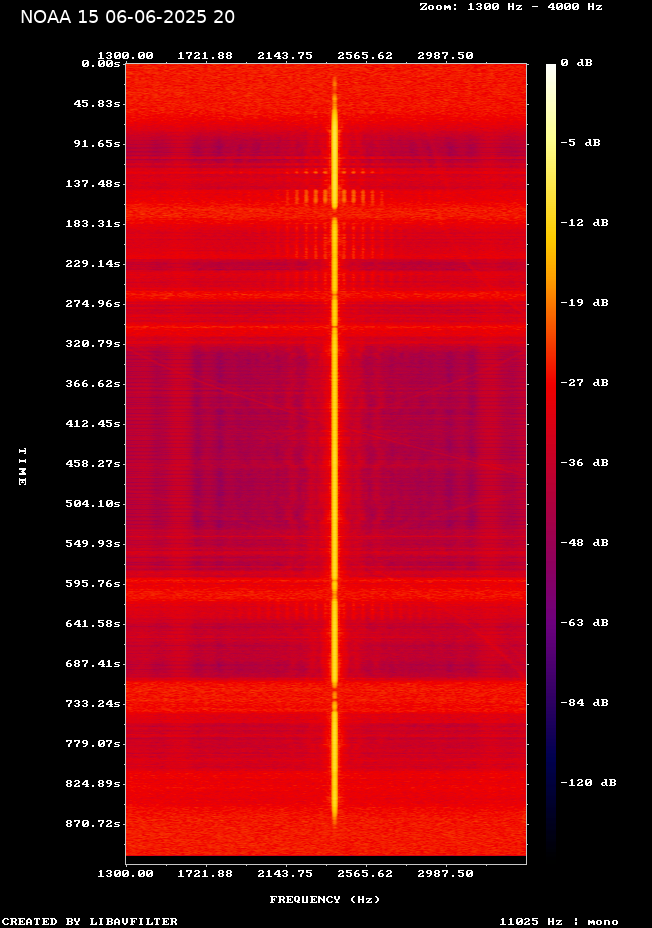Click the "-36 dB" scale label
Screen dimensions: 652x928
click(585, 462)
